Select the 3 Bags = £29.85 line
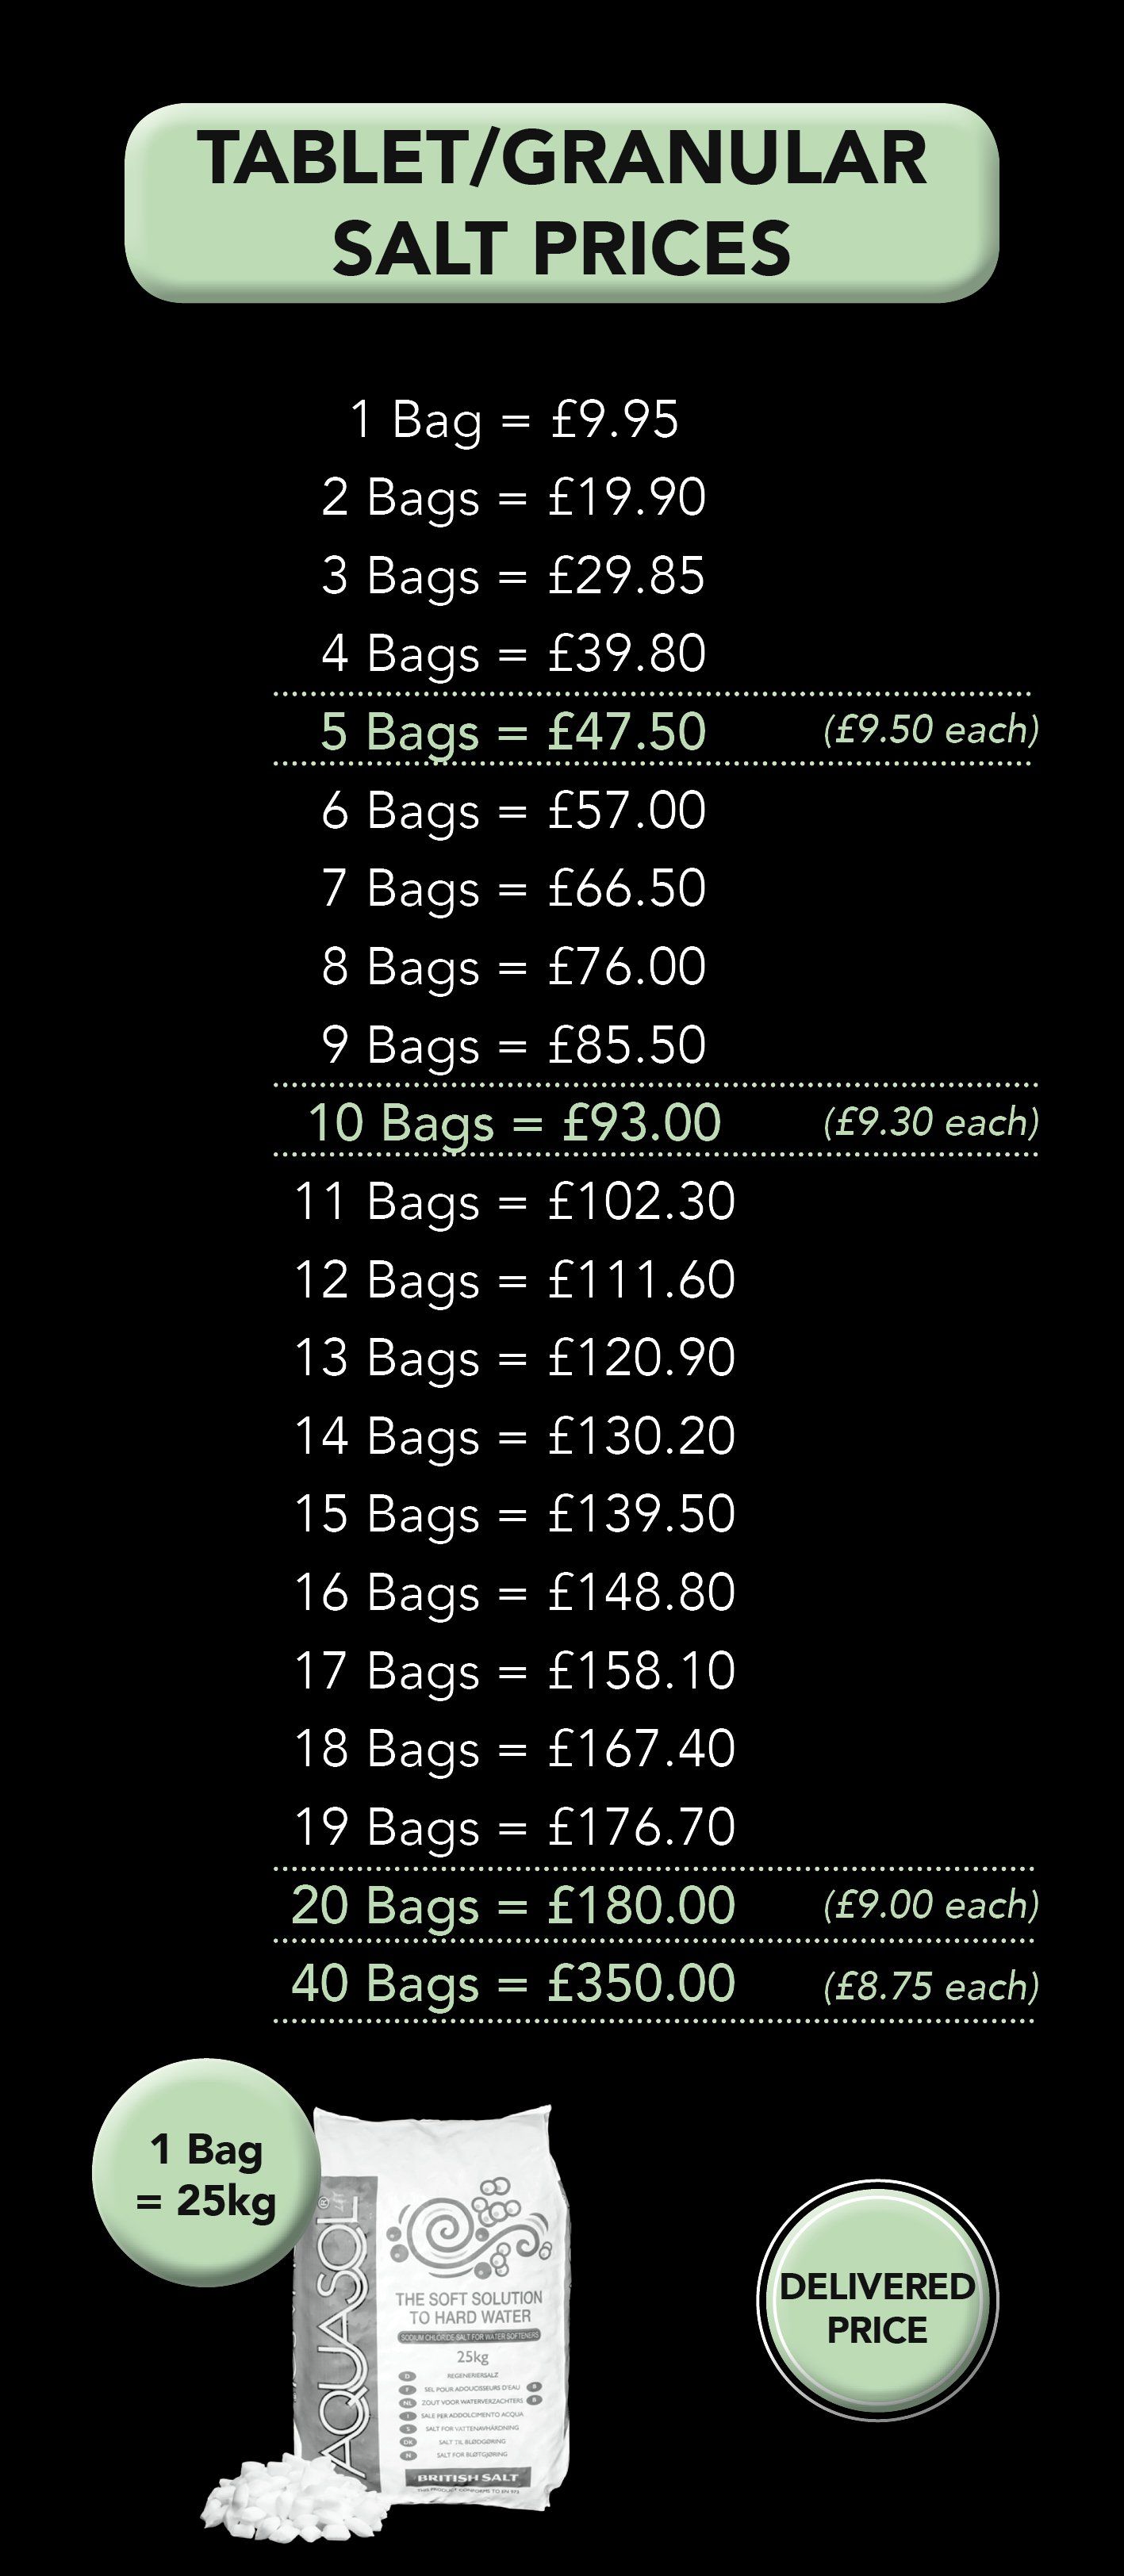Screen dimensions: 1124x2576 pos(513,576)
